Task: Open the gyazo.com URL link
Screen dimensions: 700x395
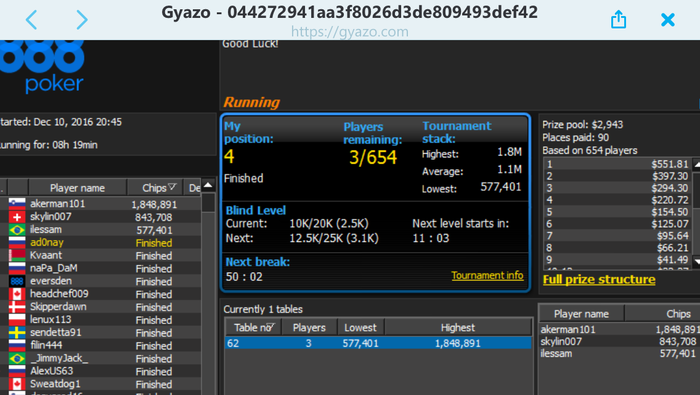Action: tap(350, 32)
